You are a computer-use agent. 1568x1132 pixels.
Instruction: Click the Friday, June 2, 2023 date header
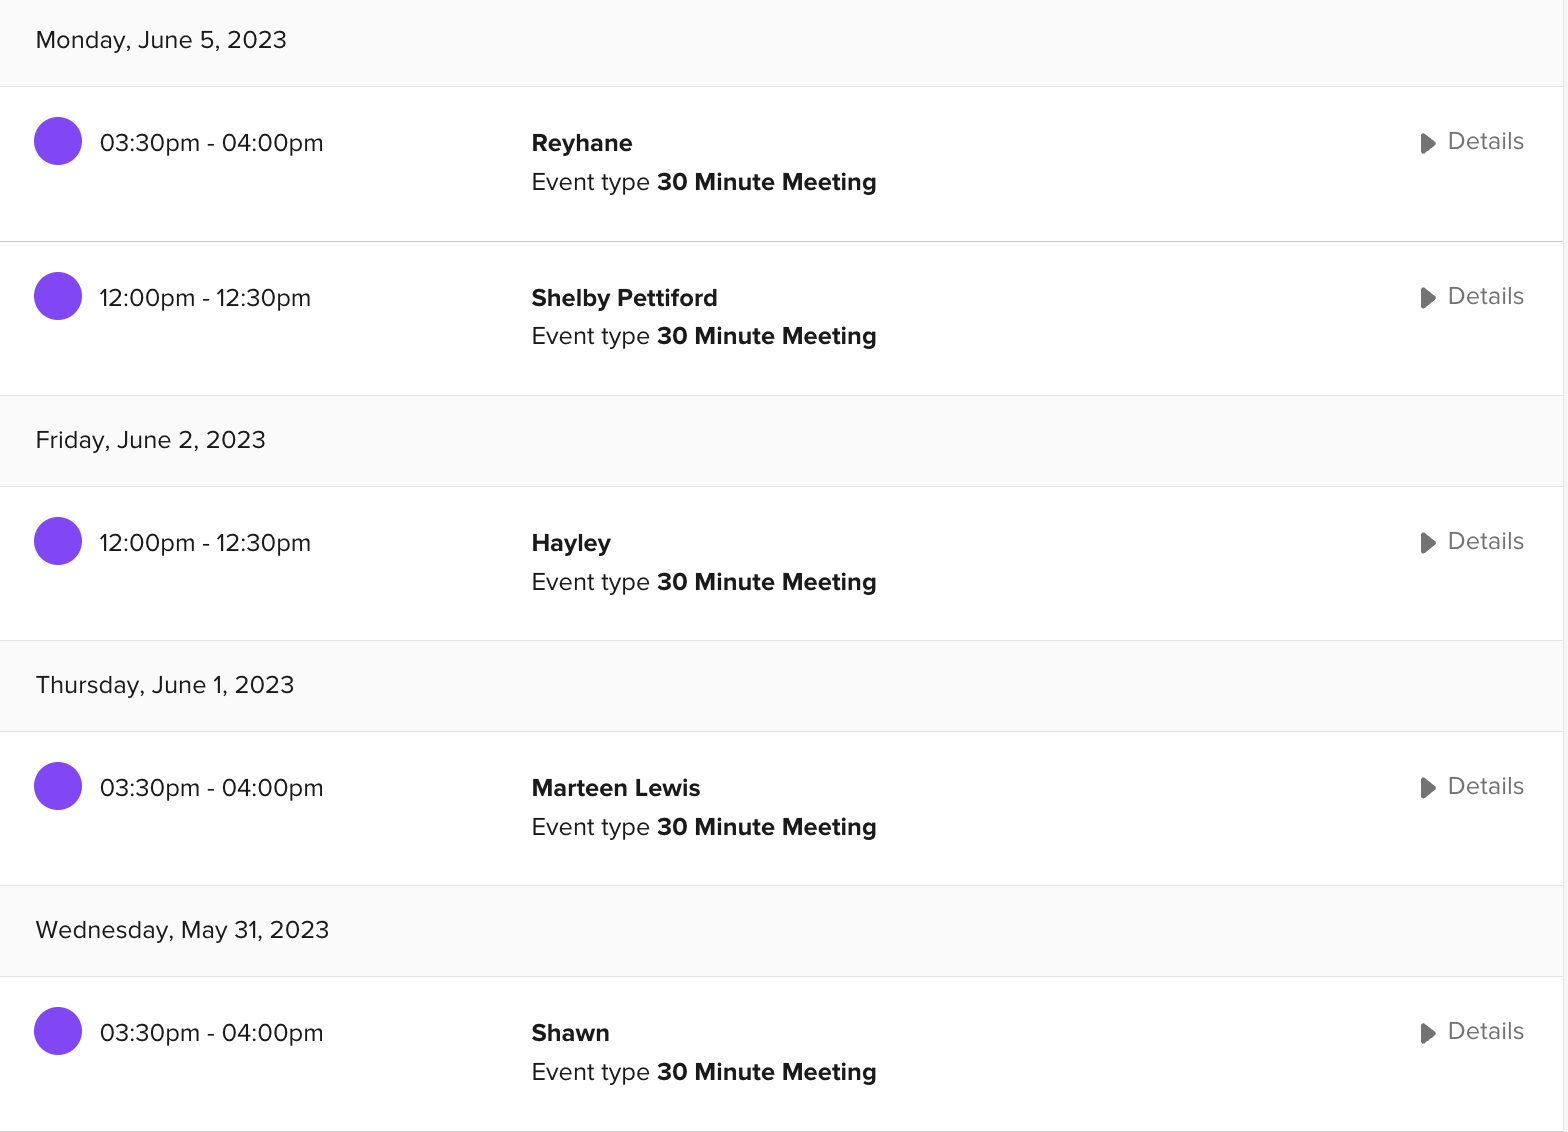coord(151,440)
